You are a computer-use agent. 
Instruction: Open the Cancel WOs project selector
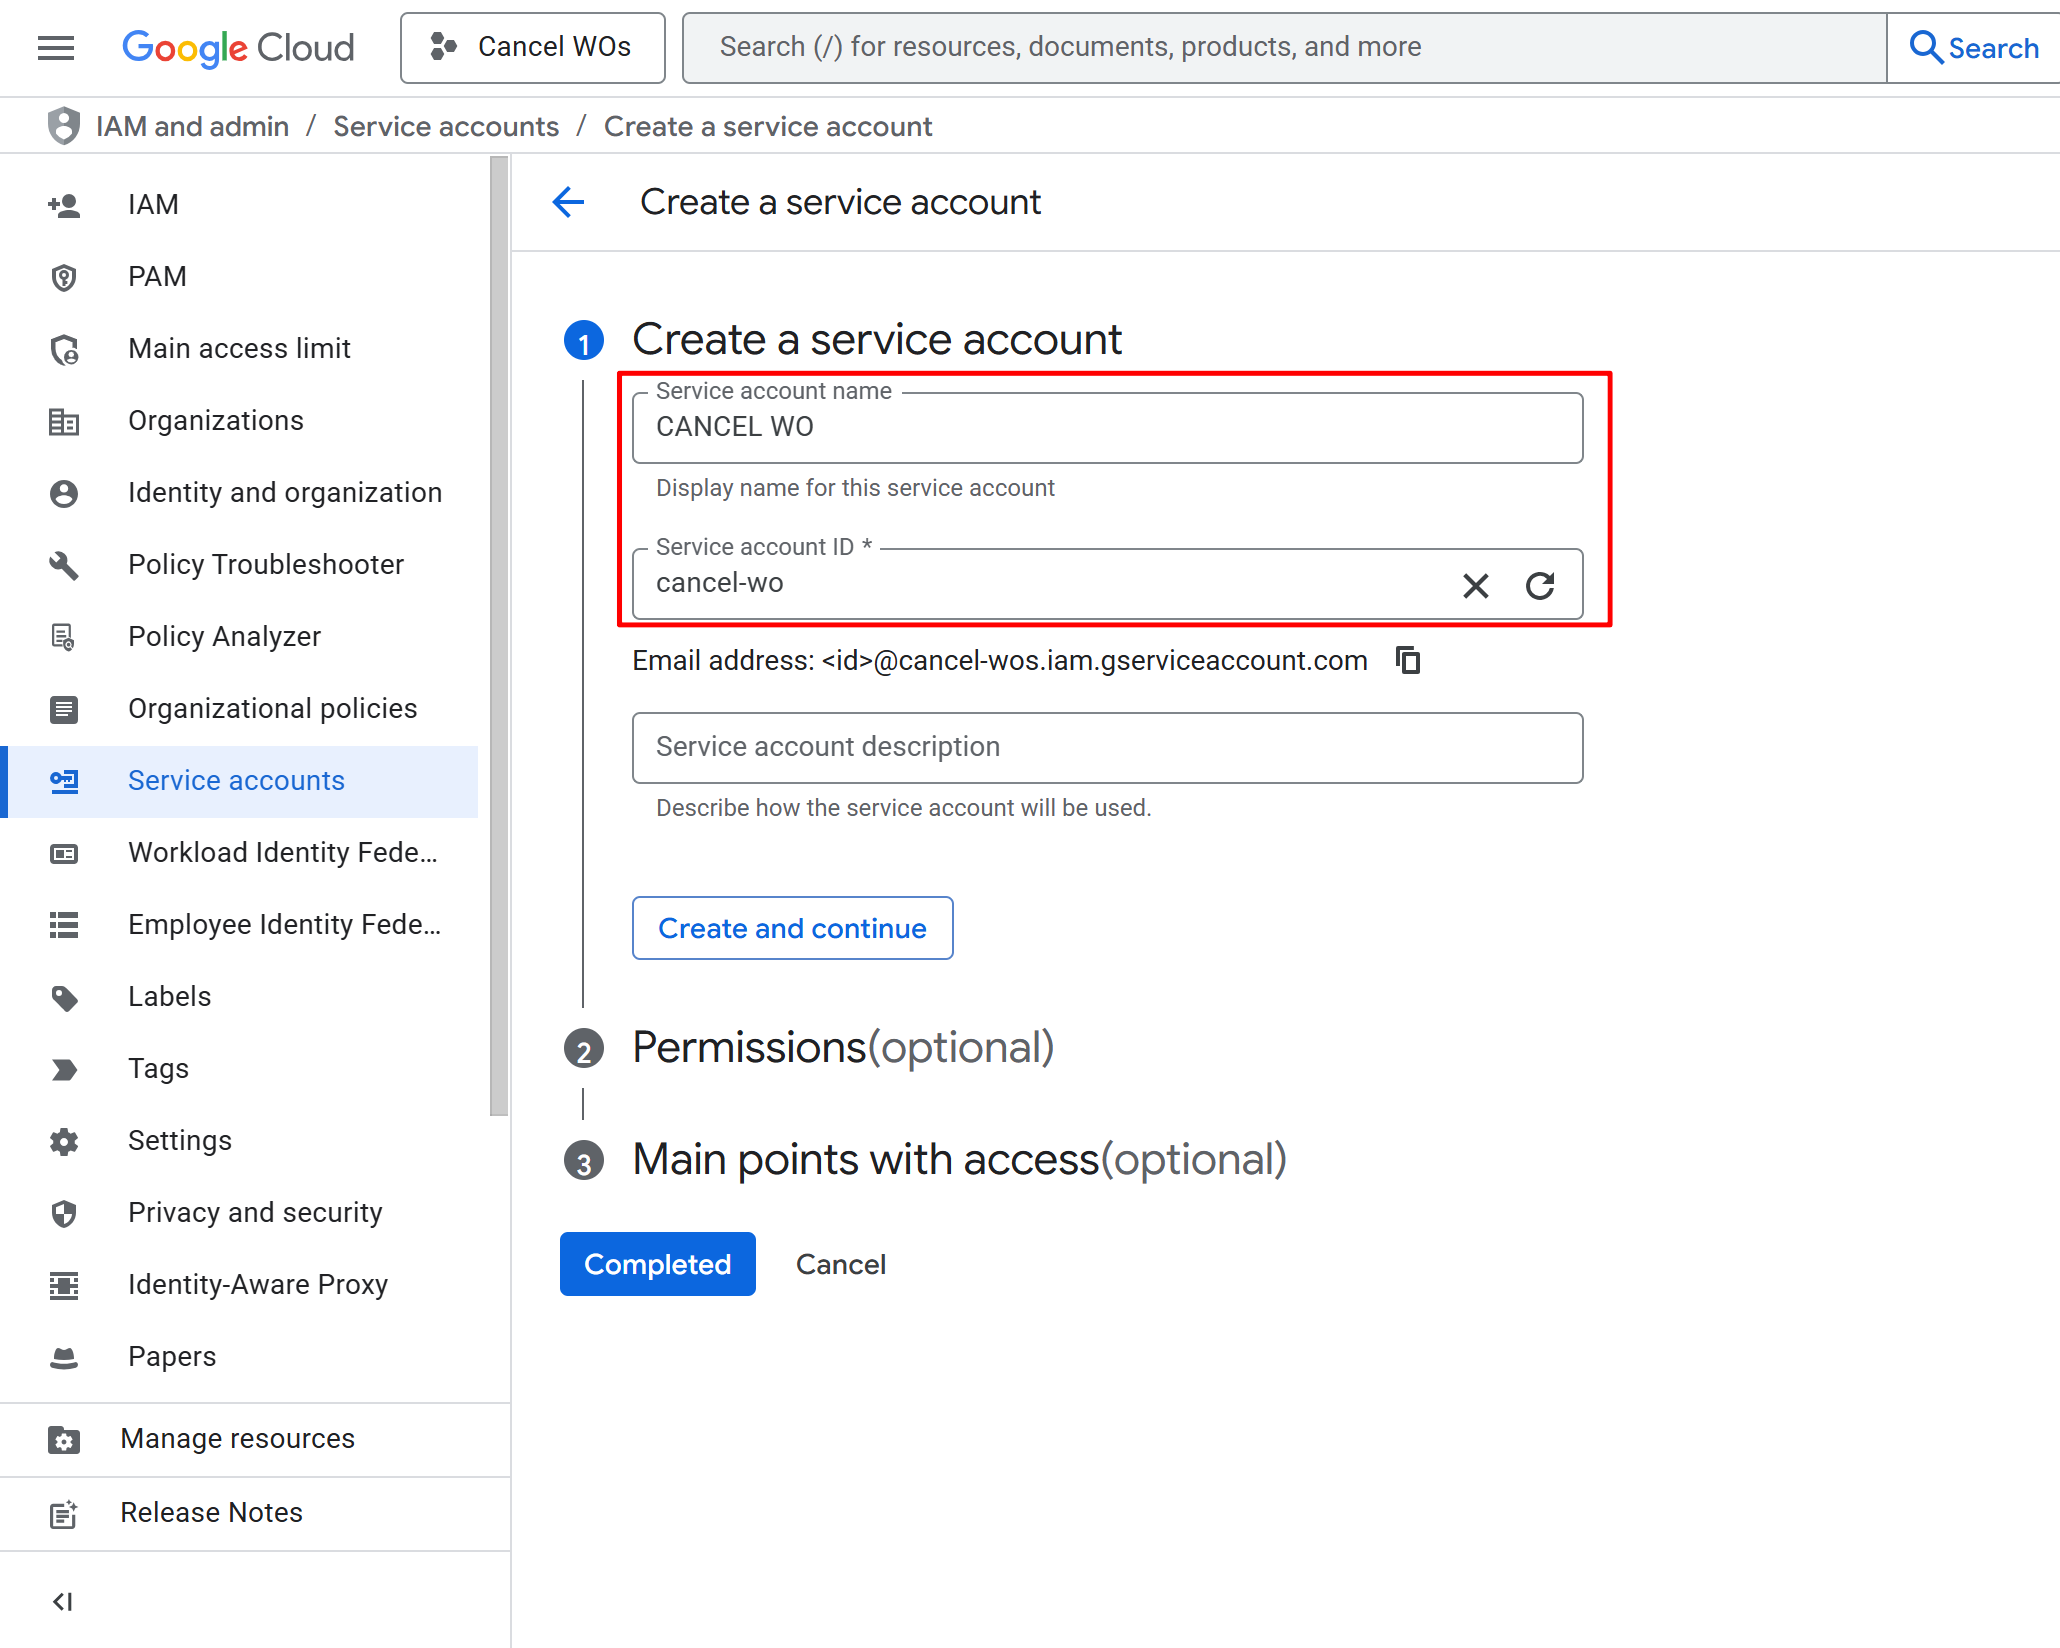[x=532, y=47]
